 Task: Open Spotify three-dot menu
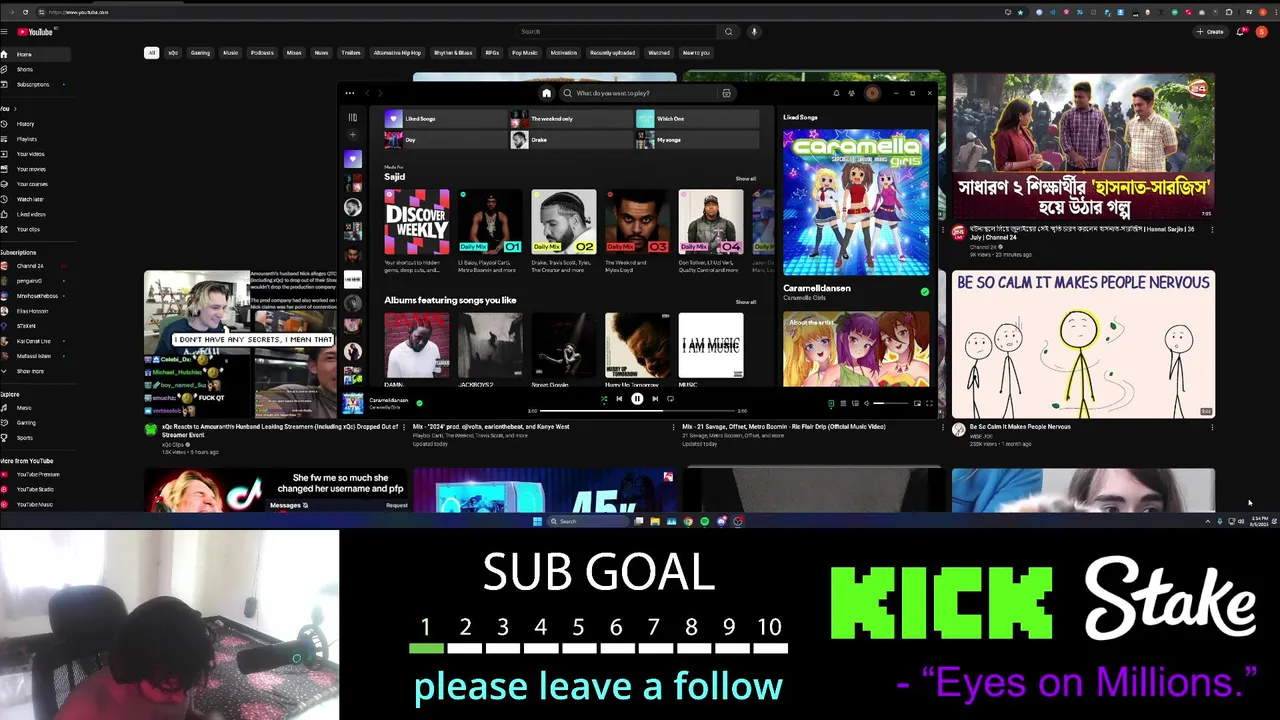point(349,93)
